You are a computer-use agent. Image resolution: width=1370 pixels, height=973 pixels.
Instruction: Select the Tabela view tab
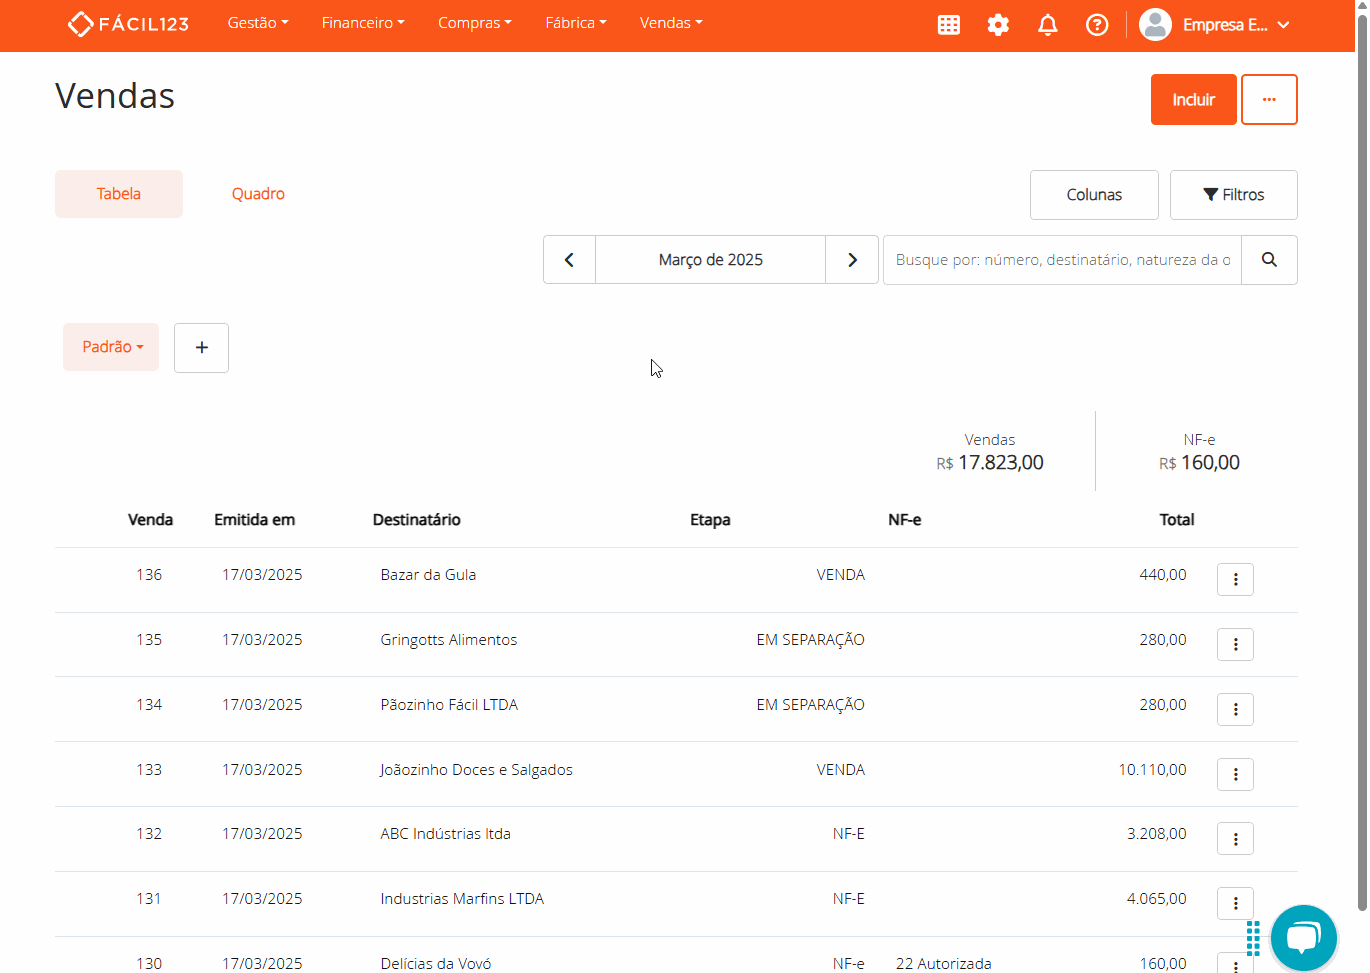click(x=118, y=193)
